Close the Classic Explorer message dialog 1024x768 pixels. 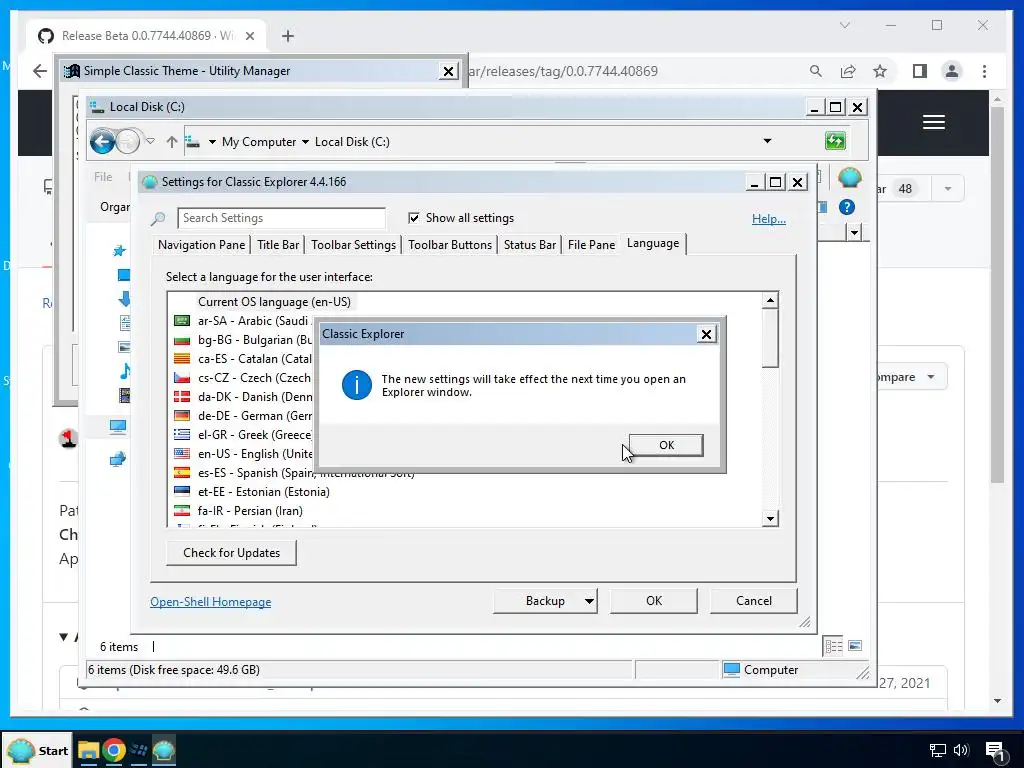tap(706, 334)
